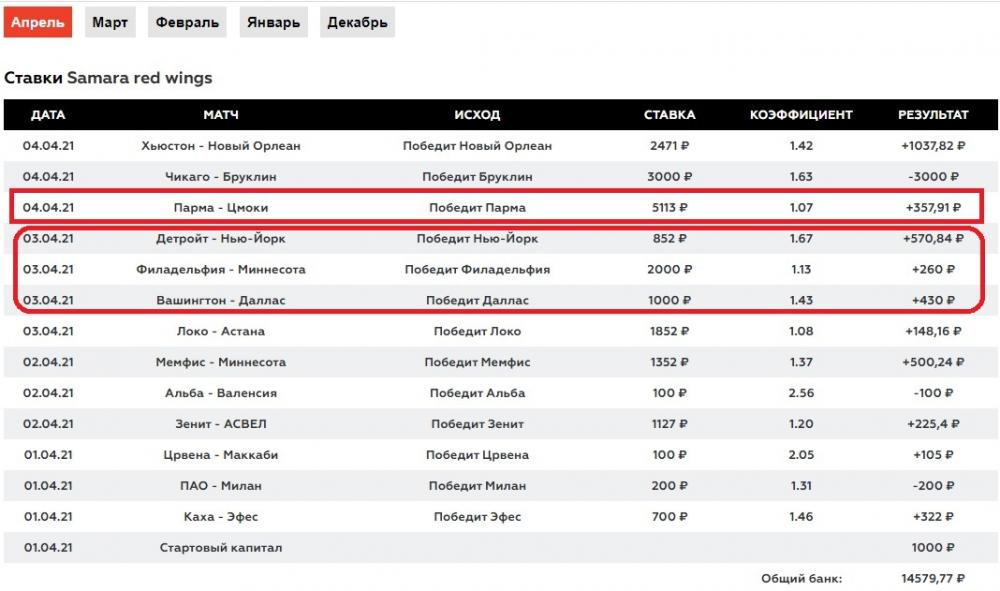
Task: Select the Зенит - АСВЕЛ match
Action: [221, 424]
